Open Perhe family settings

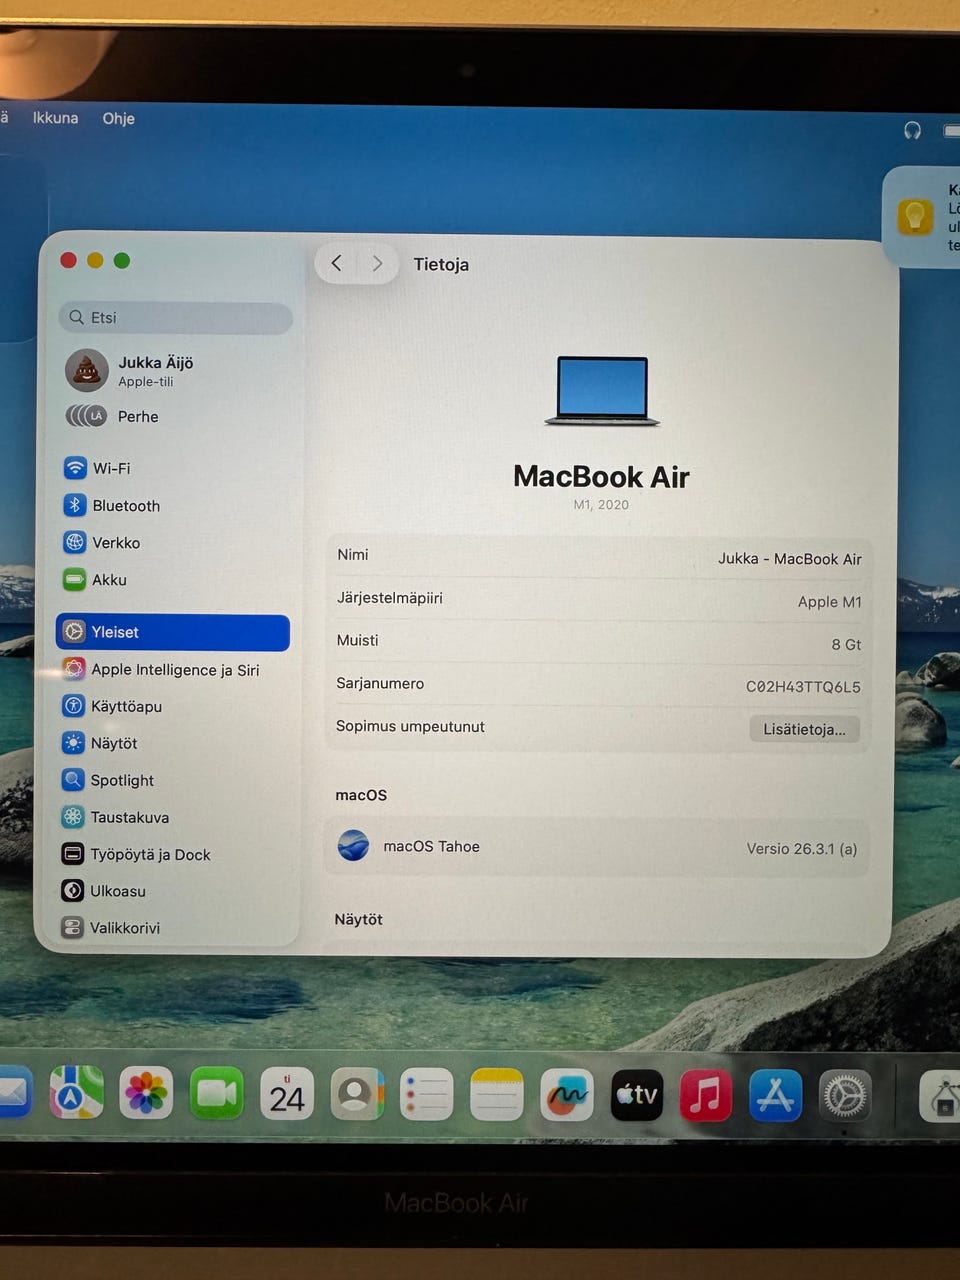[112, 416]
